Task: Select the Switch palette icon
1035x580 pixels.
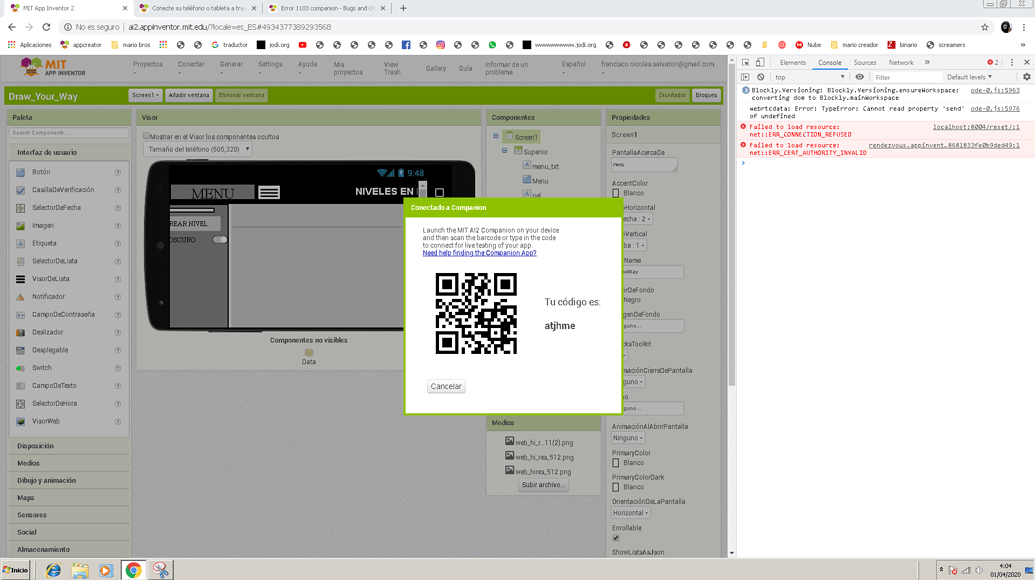Action: tap(20, 368)
